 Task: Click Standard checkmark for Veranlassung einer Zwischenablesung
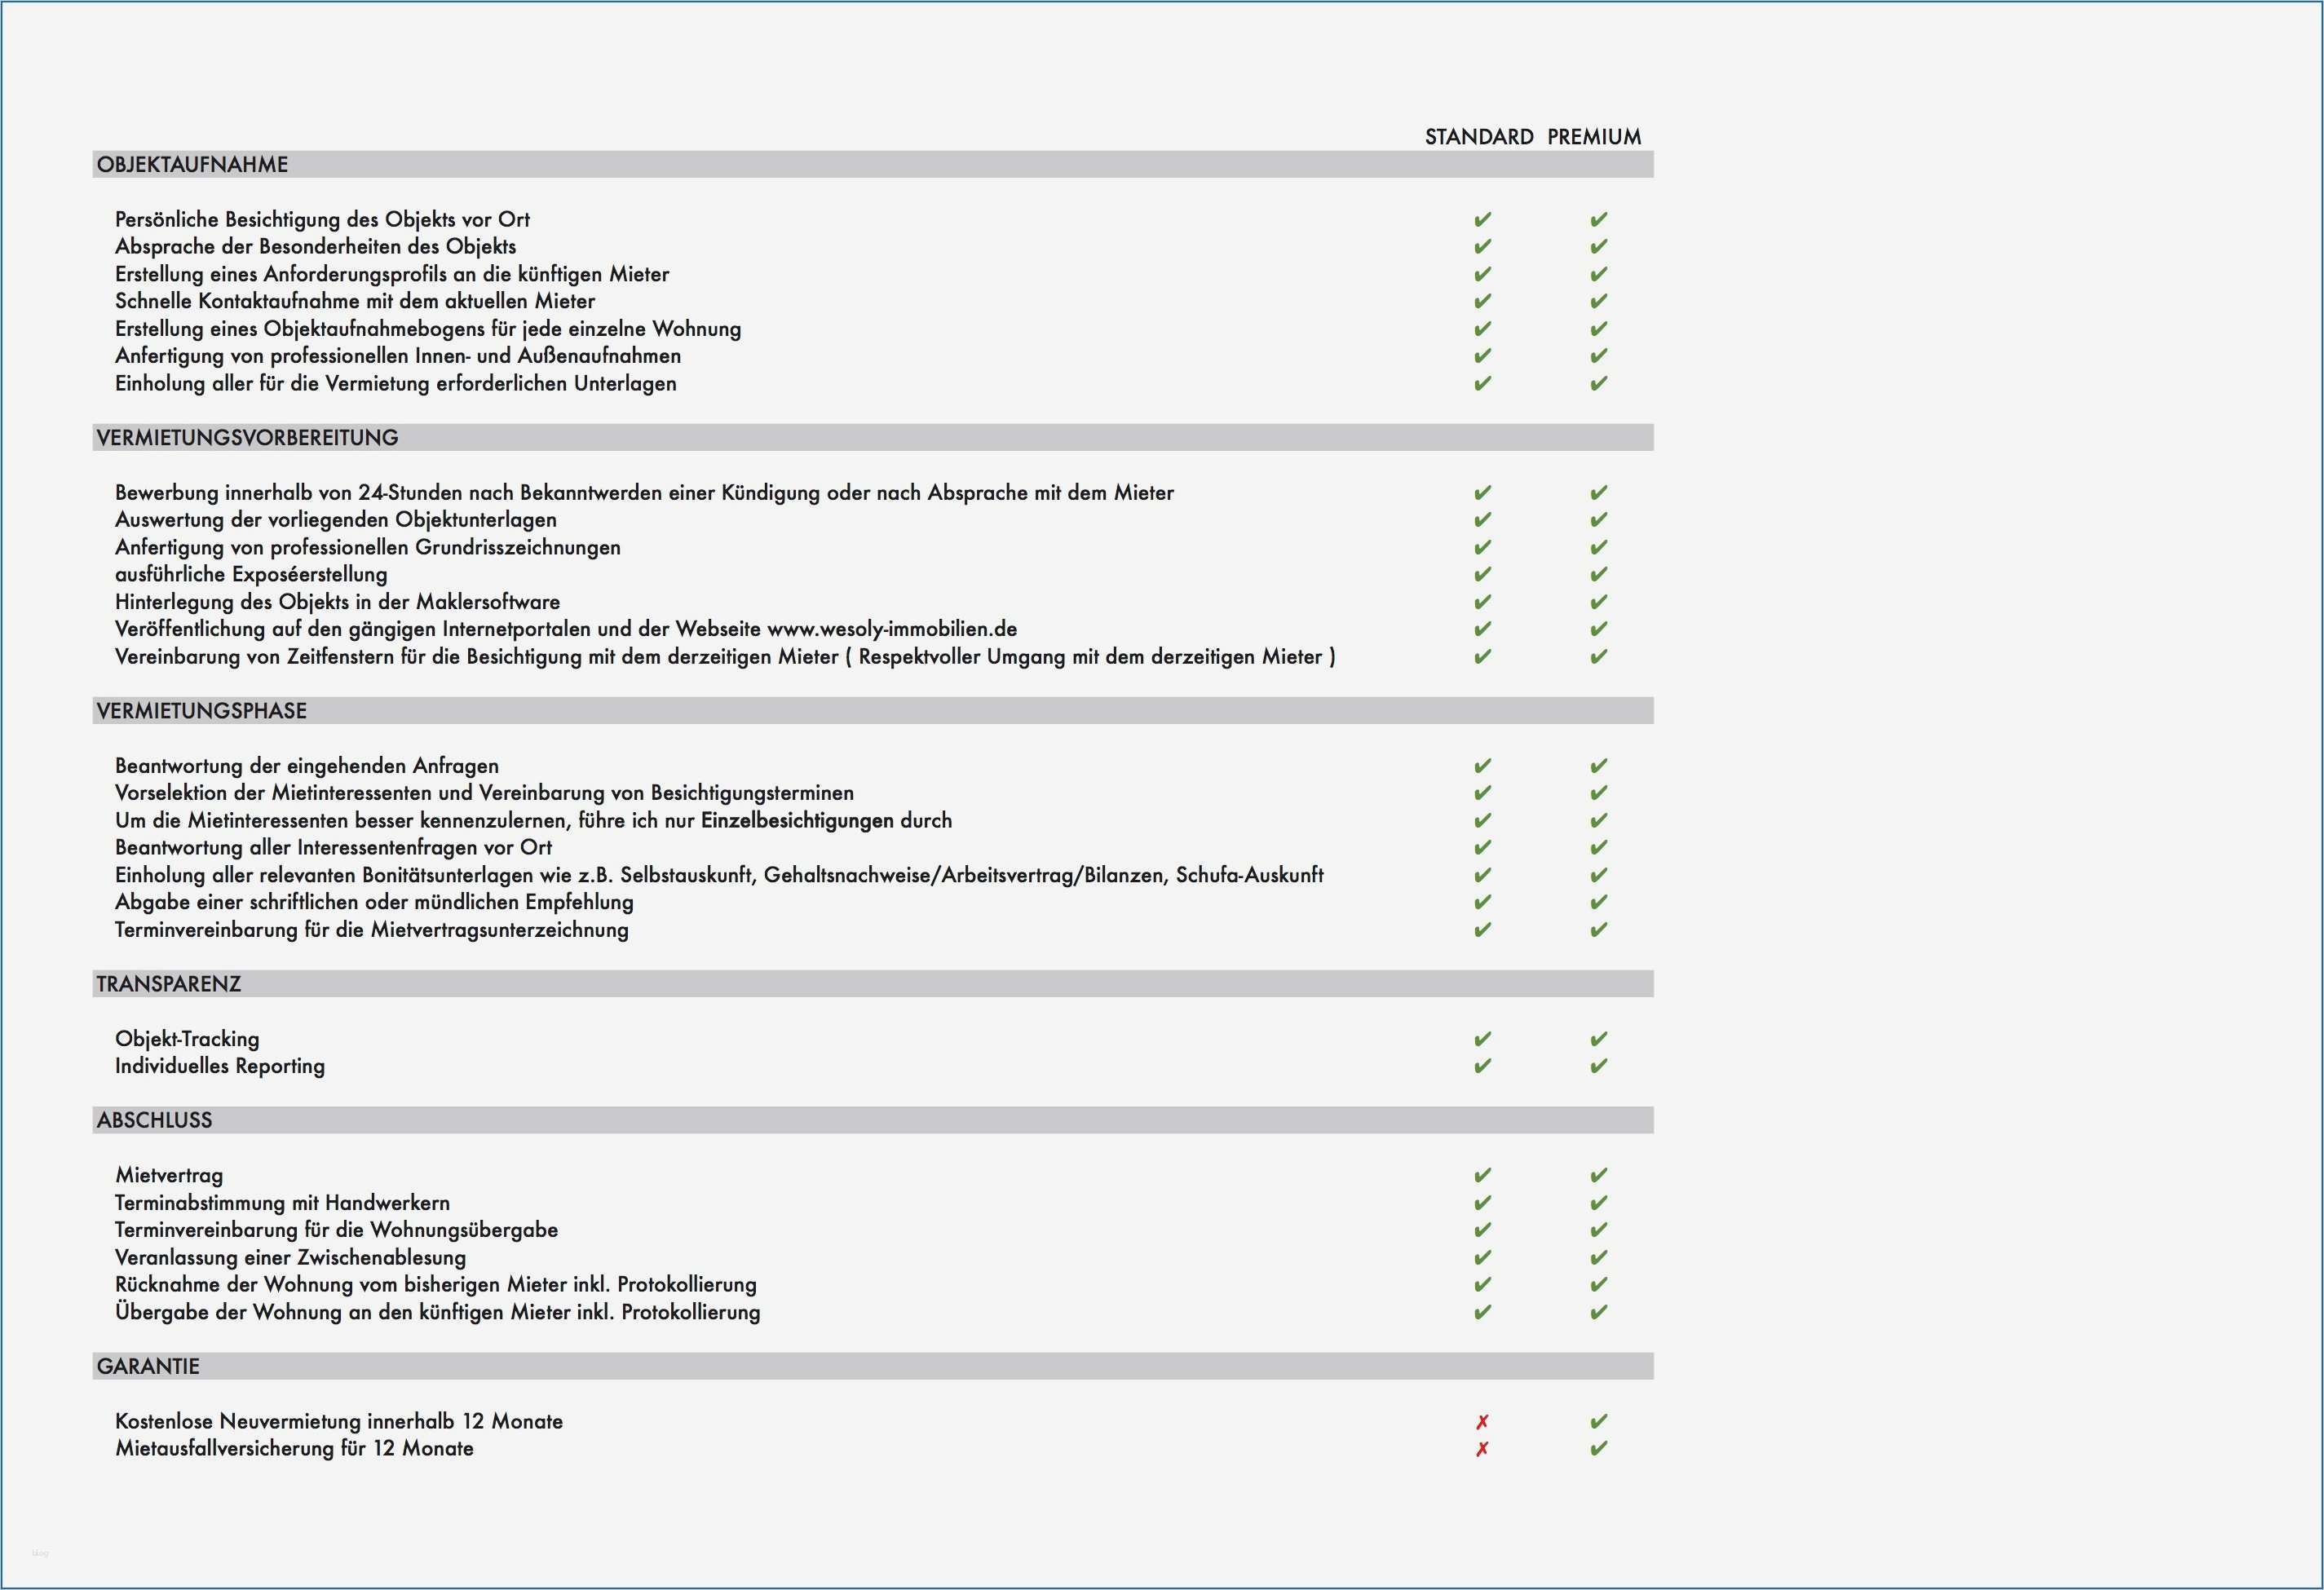tap(1482, 1257)
